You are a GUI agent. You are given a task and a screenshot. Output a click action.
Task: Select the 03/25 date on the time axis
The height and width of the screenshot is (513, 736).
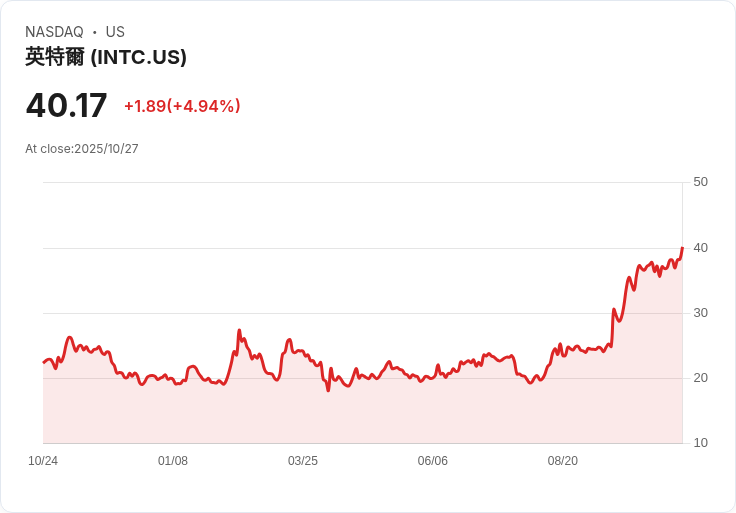(x=303, y=461)
